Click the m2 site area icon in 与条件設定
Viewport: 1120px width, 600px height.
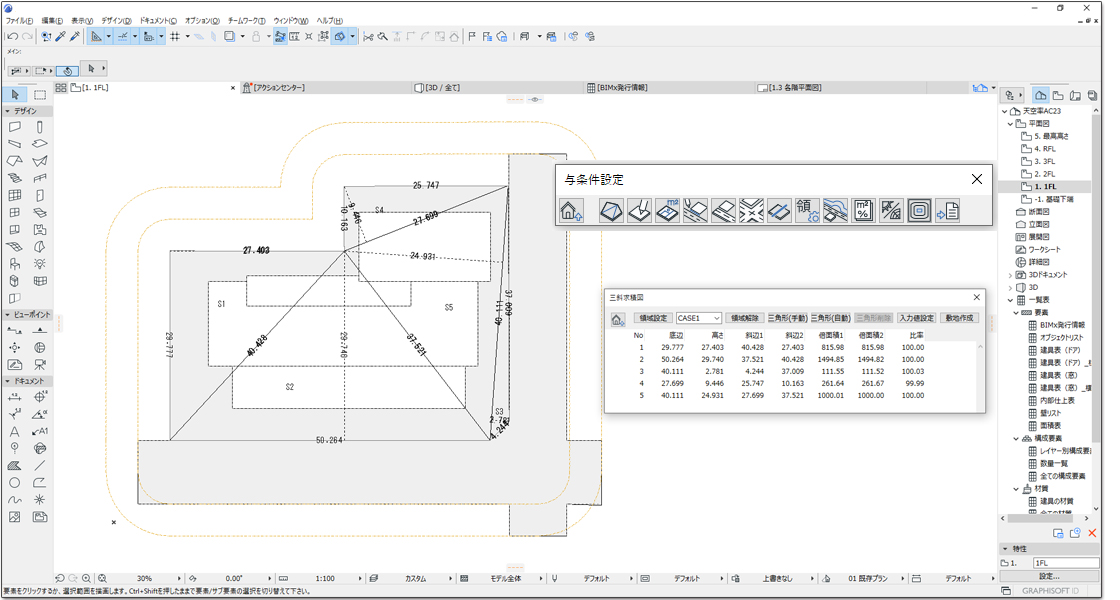coord(667,211)
